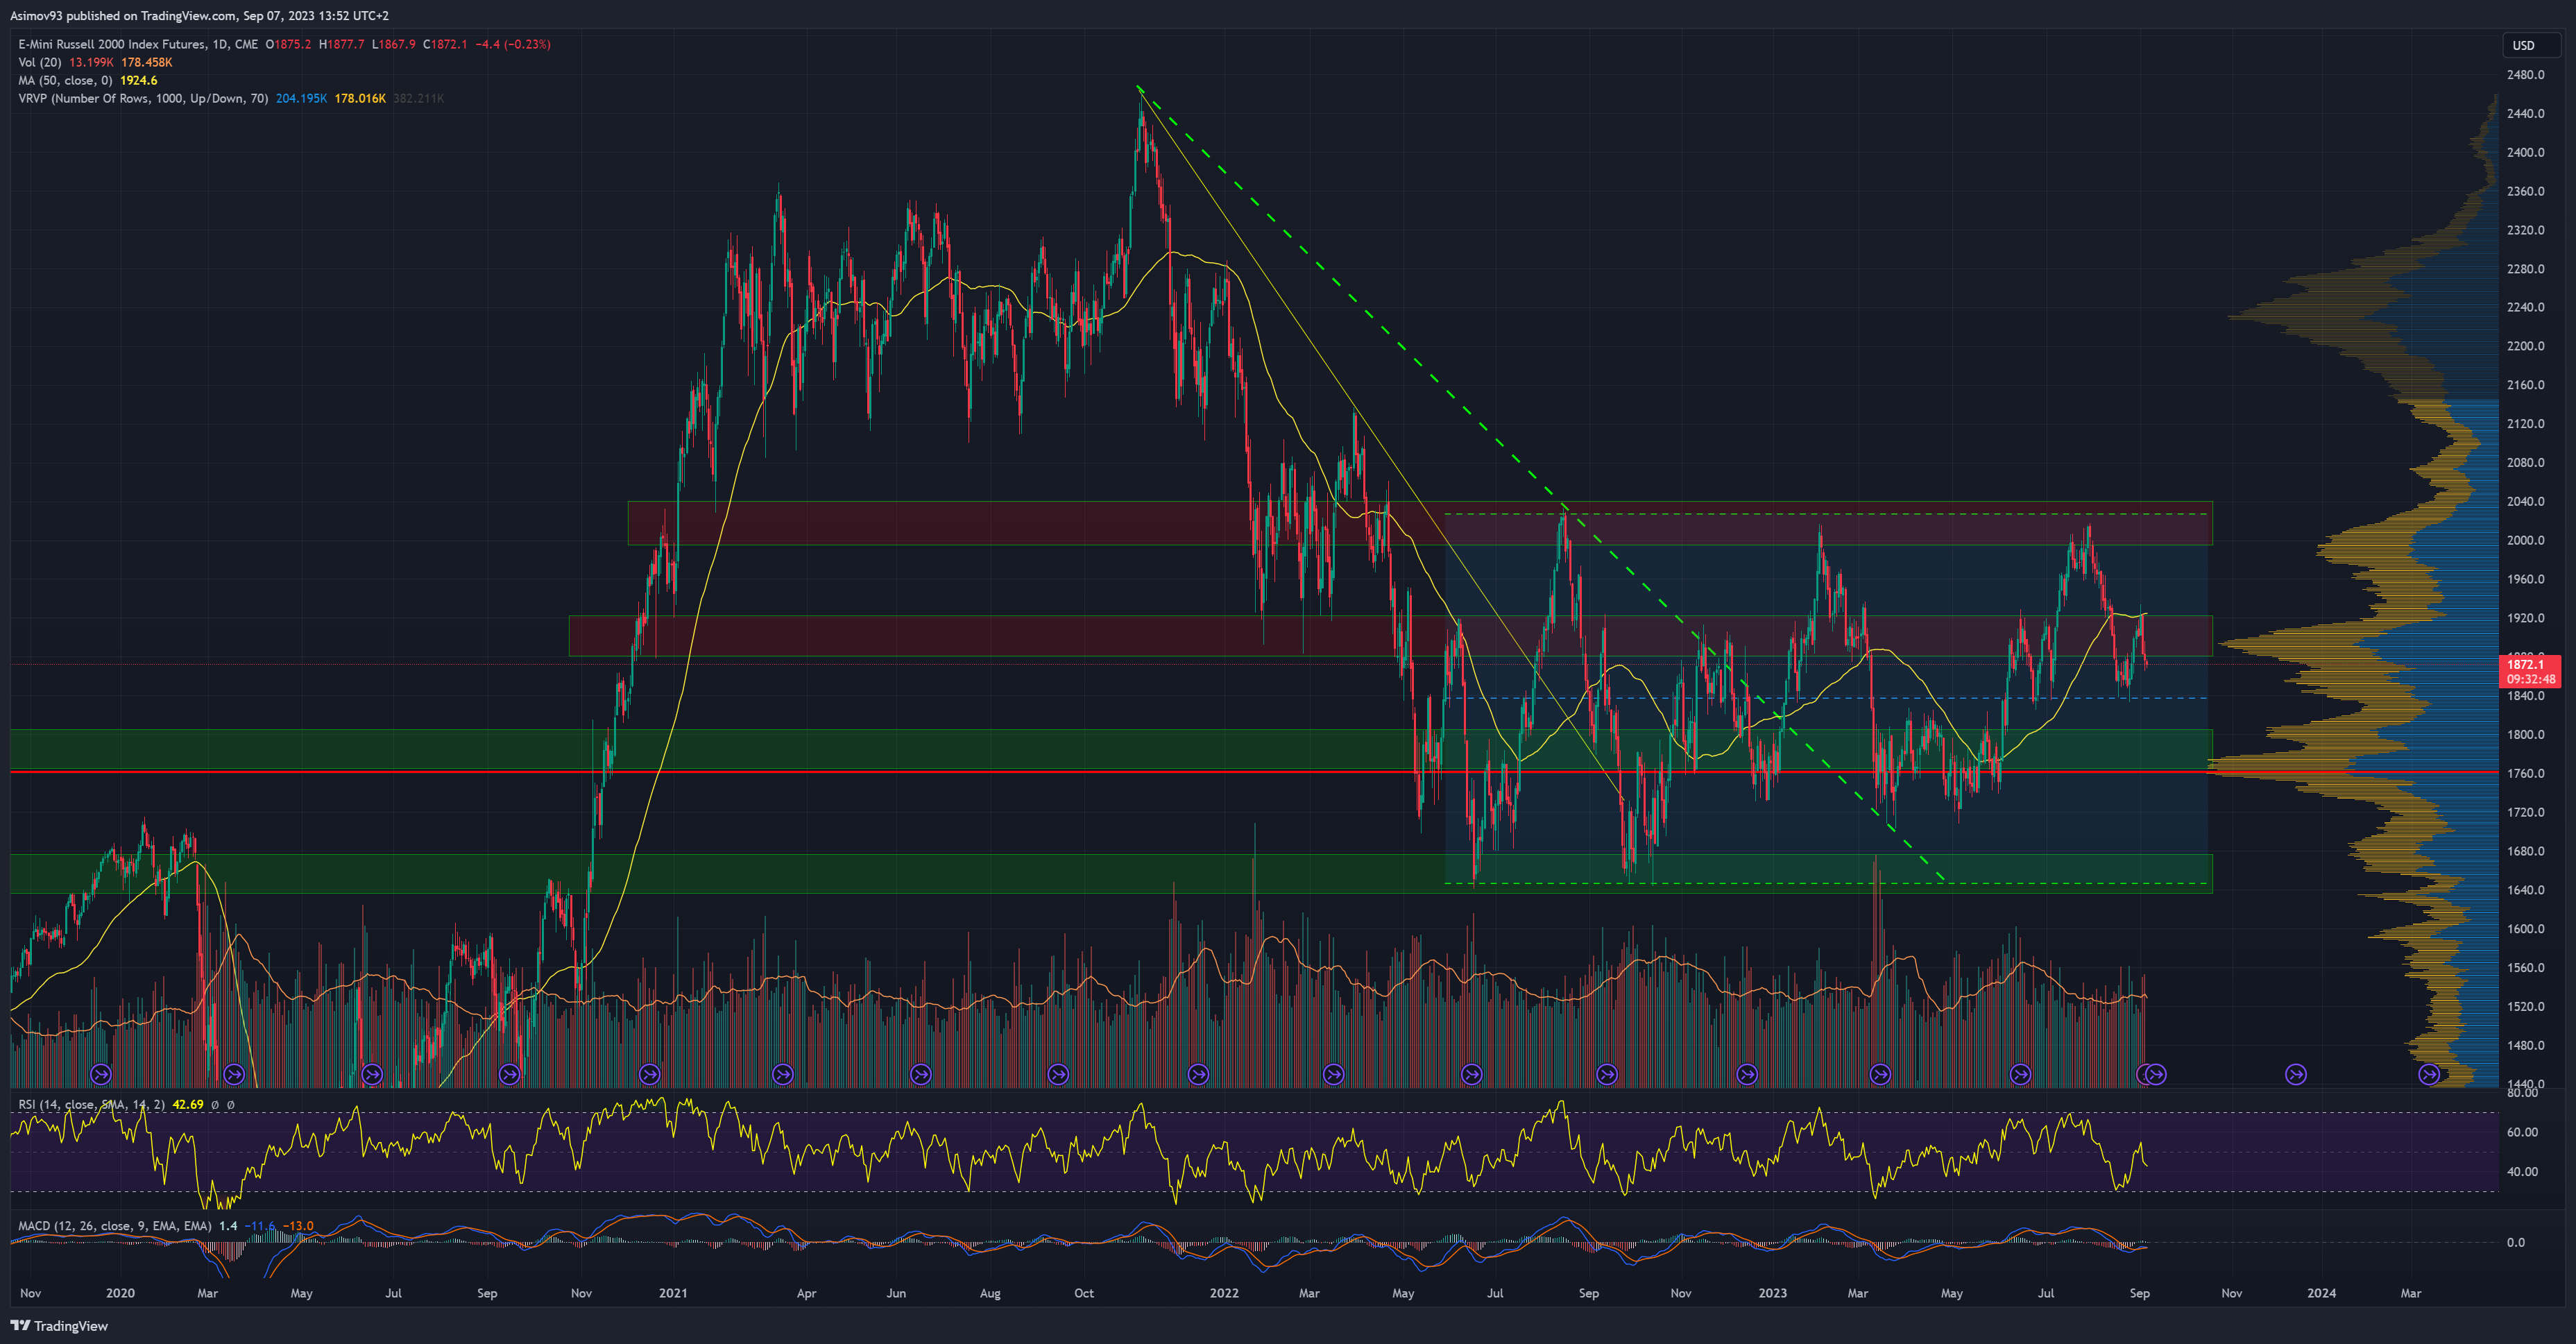The width and height of the screenshot is (2576, 1344).
Task: Click contract-roll marker near December 2020
Action: point(649,1074)
